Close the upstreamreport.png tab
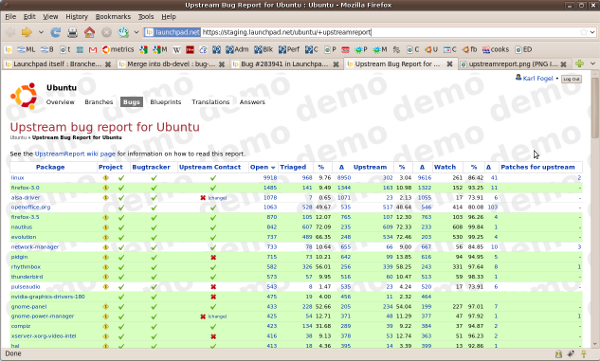The width and height of the screenshot is (600, 361). point(563,64)
